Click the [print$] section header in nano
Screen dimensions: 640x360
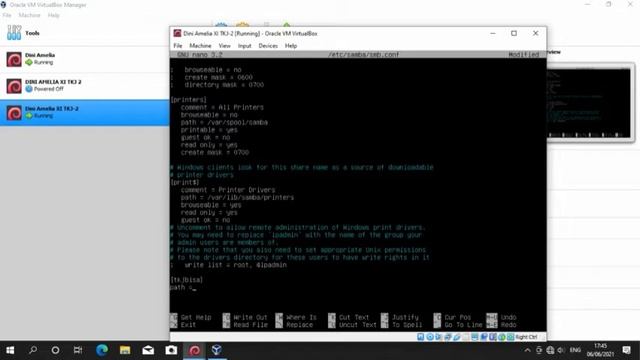pos(185,182)
